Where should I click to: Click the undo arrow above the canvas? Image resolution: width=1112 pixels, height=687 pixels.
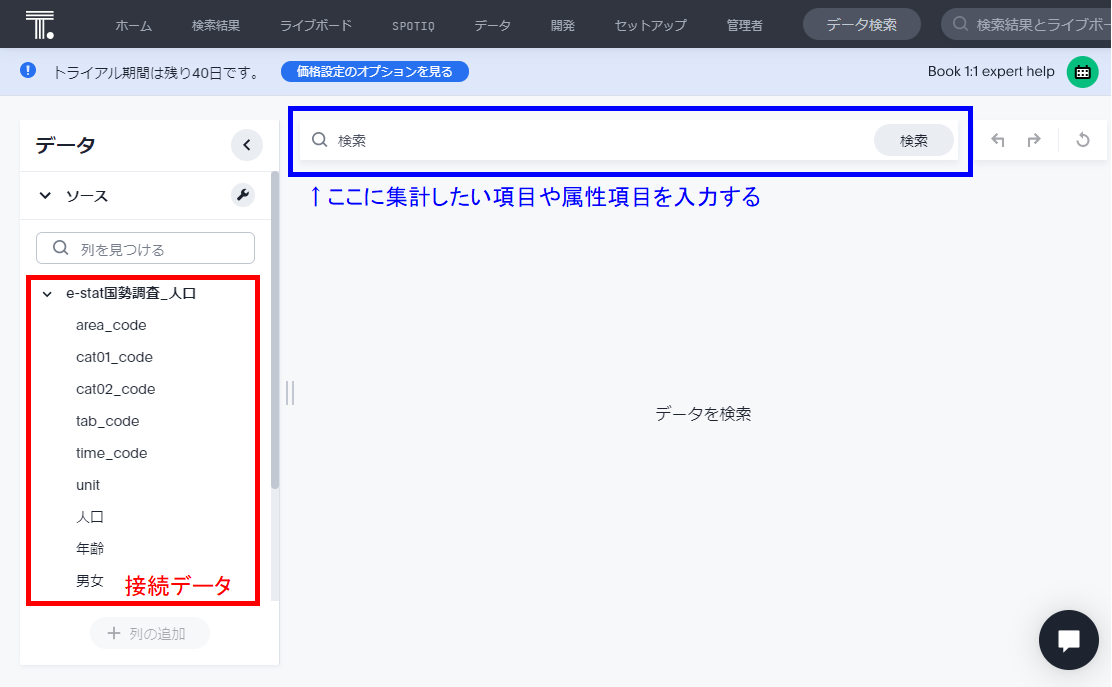coord(997,140)
